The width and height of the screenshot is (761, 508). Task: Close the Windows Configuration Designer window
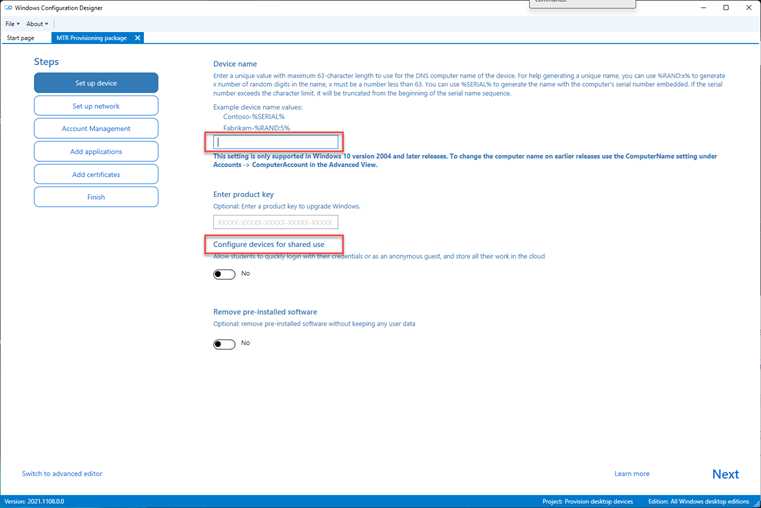tap(749, 8)
